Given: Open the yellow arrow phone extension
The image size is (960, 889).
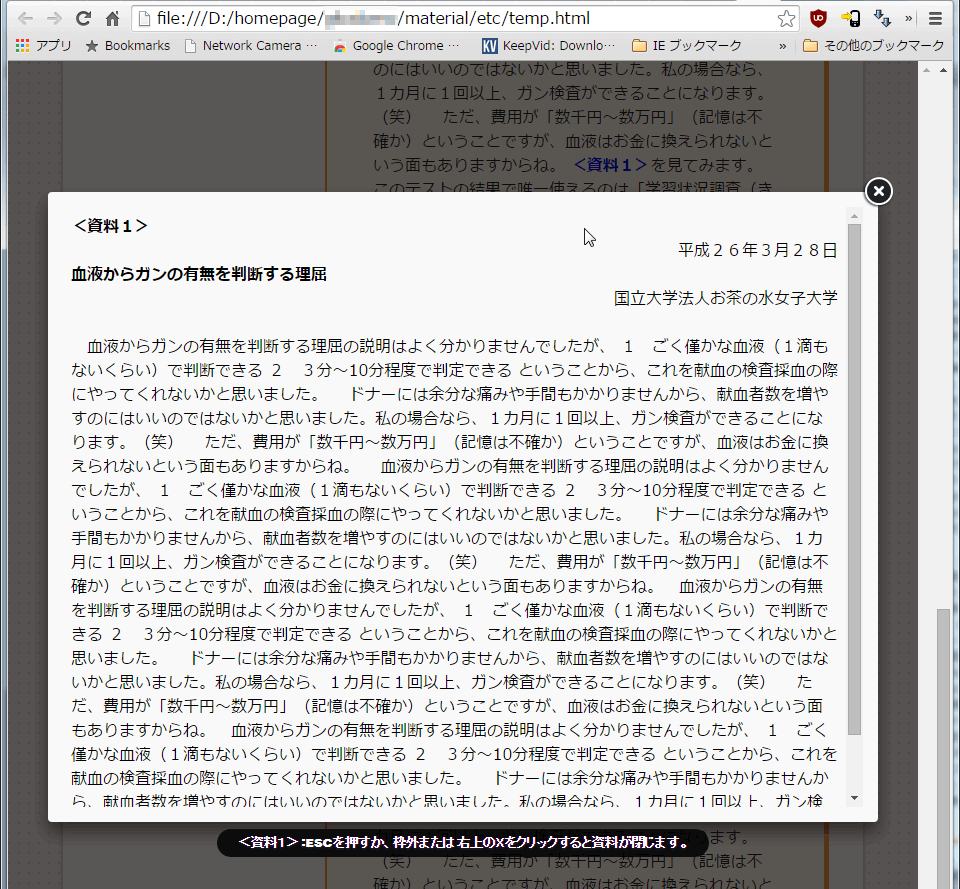Looking at the screenshot, I should coord(850,19).
